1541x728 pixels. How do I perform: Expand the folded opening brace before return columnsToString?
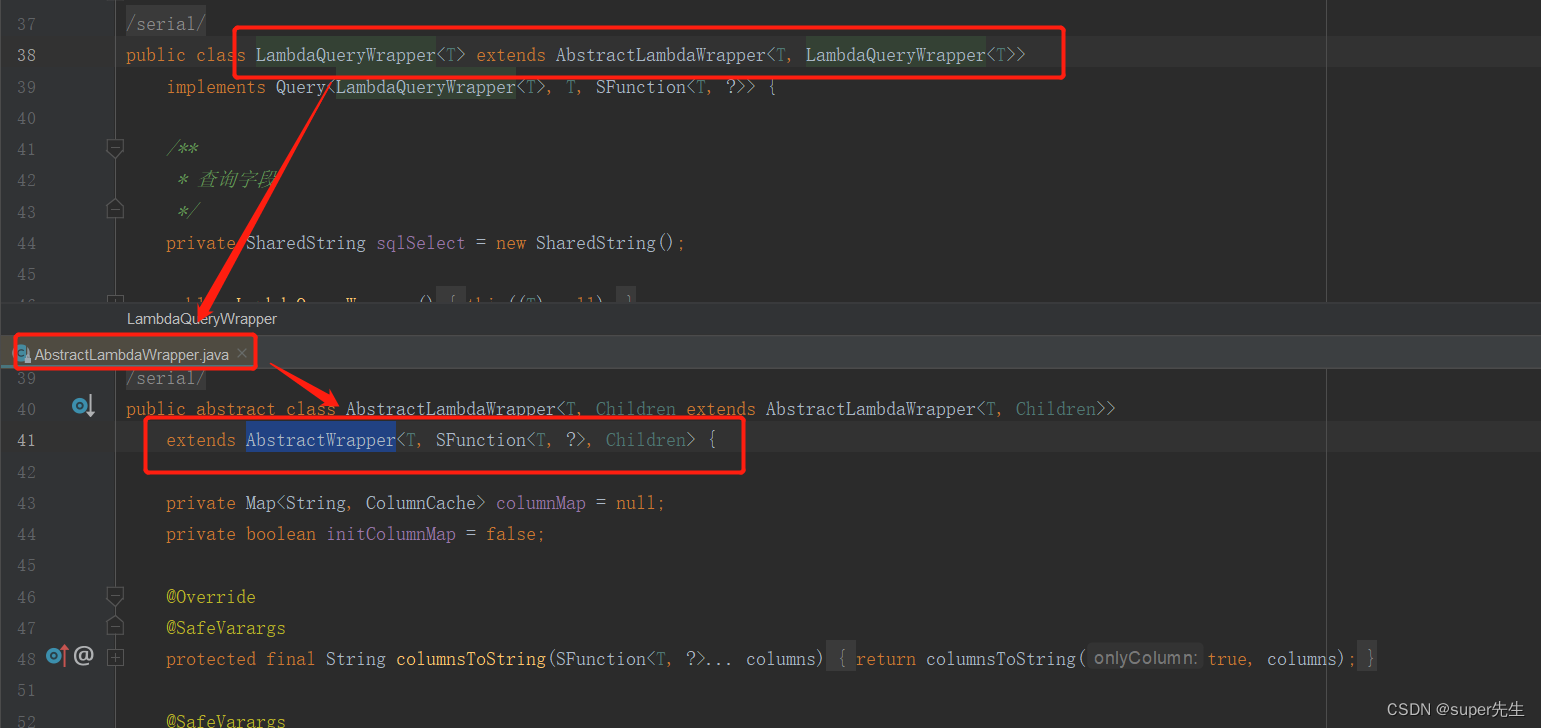(x=842, y=659)
